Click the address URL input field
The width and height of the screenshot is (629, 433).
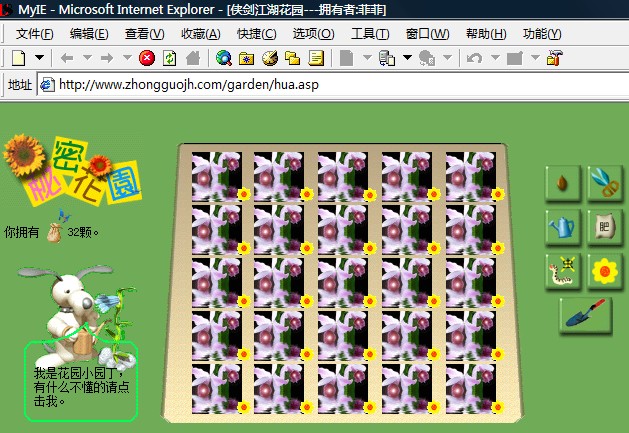(x=333, y=85)
